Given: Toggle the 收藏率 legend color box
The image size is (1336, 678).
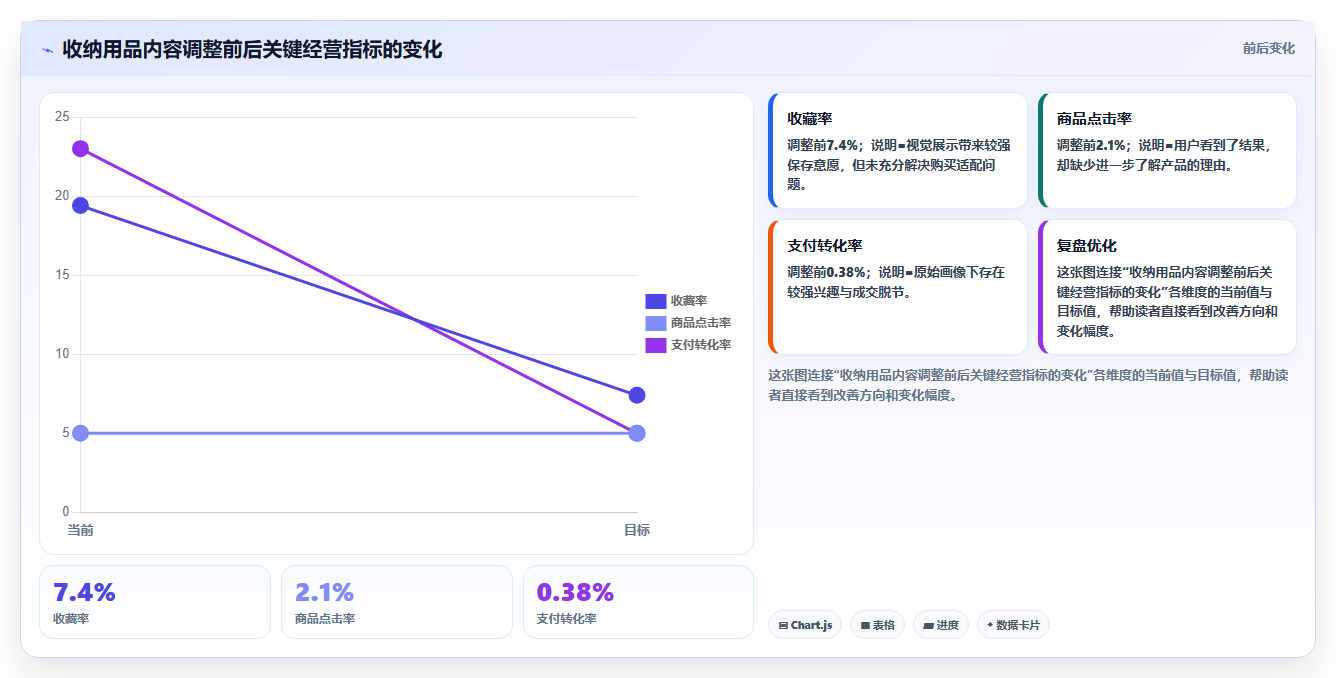Looking at the screenshot, I should pyautogui.click(x=656, y=301).
